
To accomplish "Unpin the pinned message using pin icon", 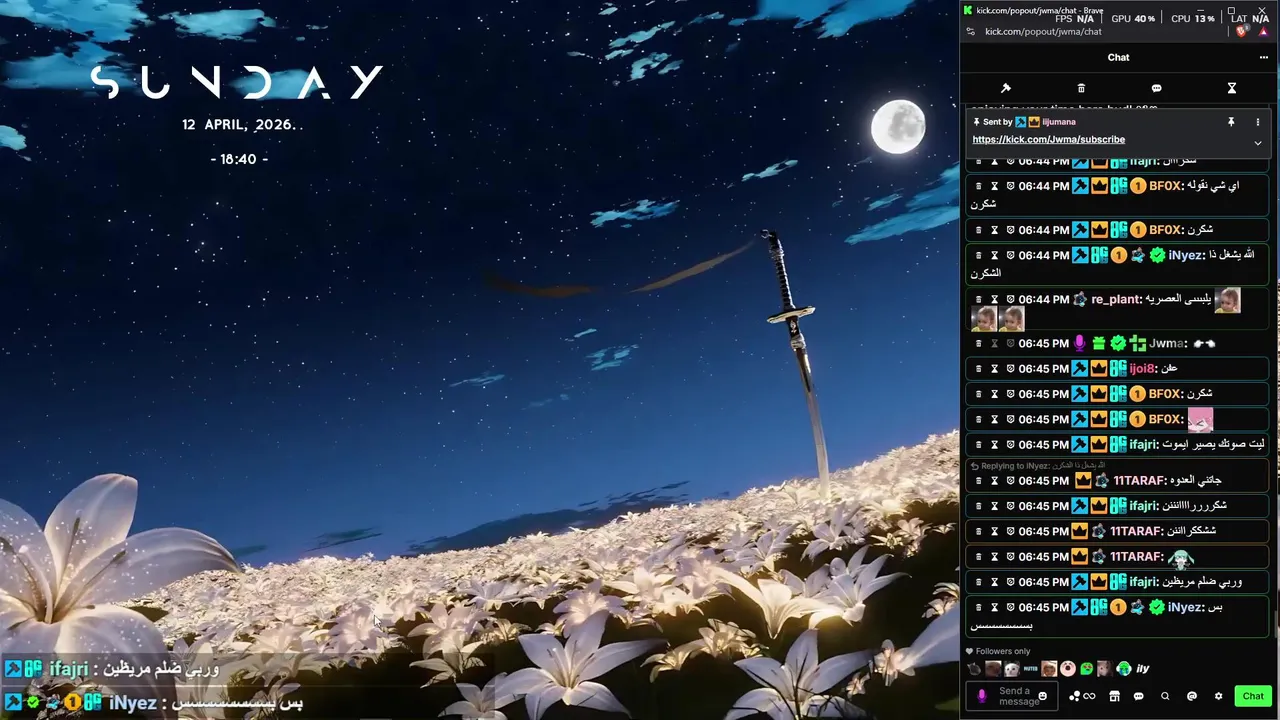I will pos(1231,122).
